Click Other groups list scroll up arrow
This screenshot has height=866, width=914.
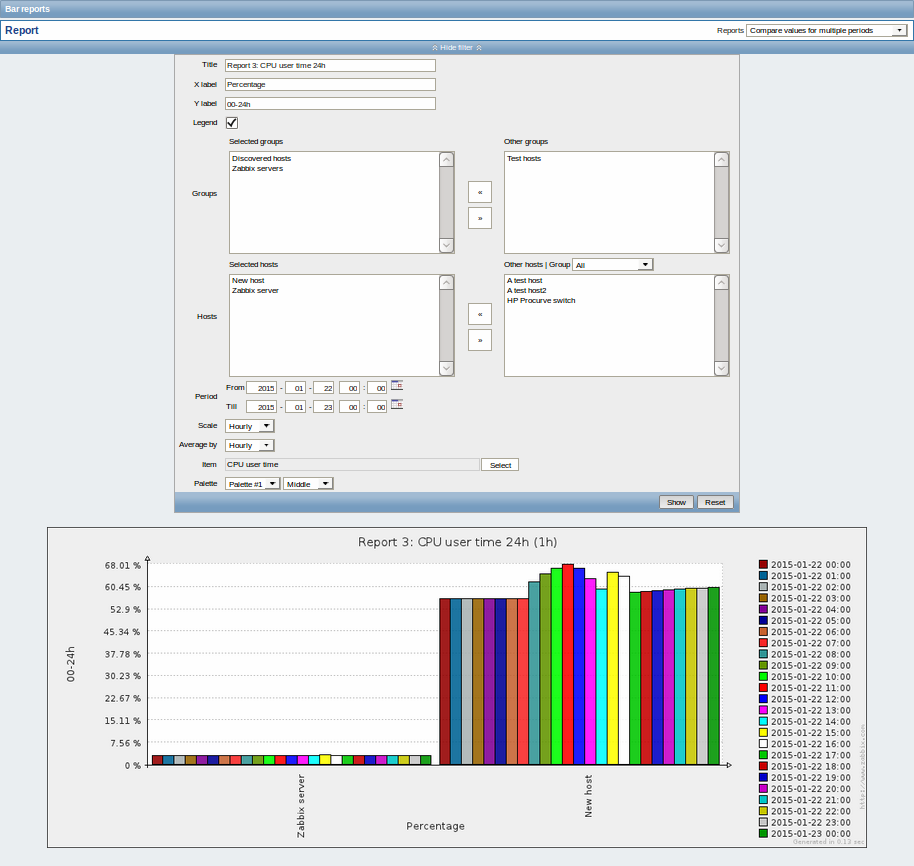722,159
